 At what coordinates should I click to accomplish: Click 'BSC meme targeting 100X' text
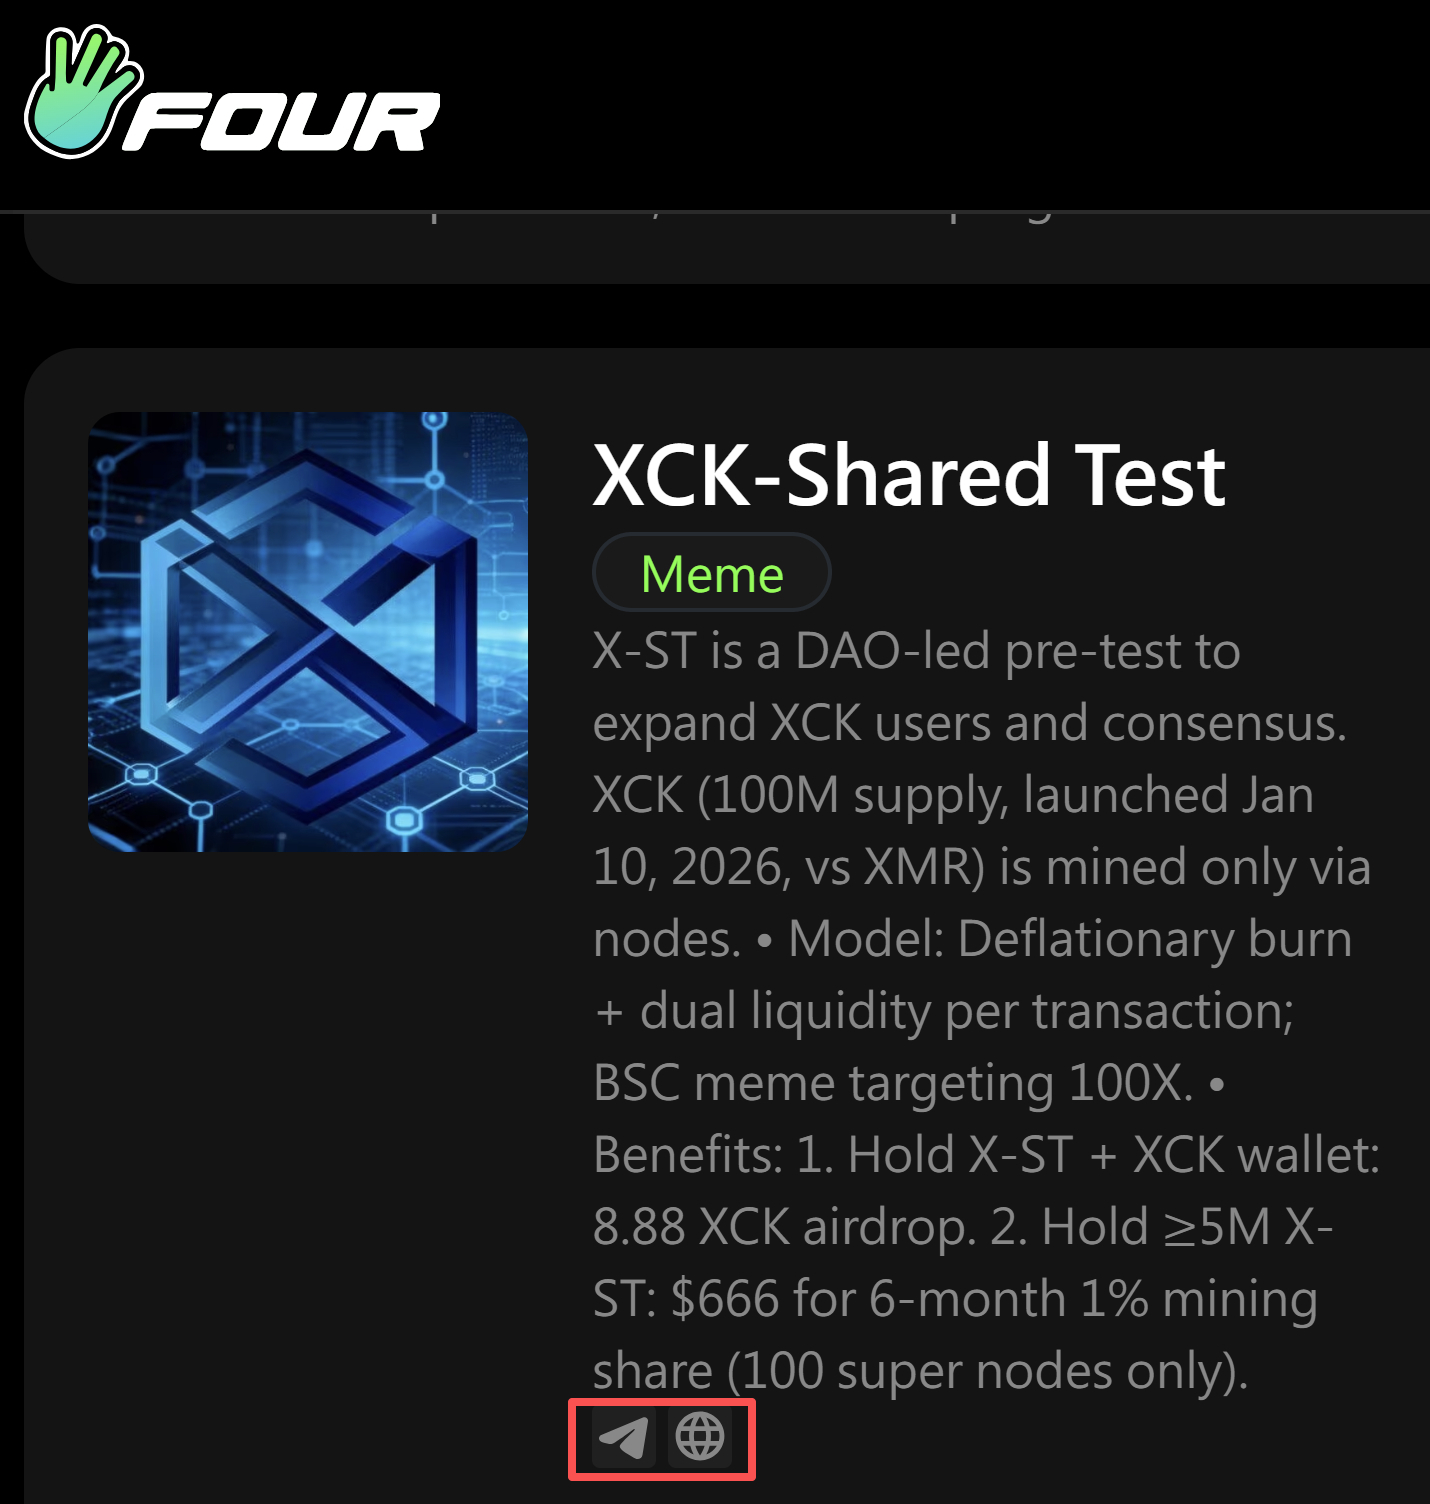click(893, 1084)
